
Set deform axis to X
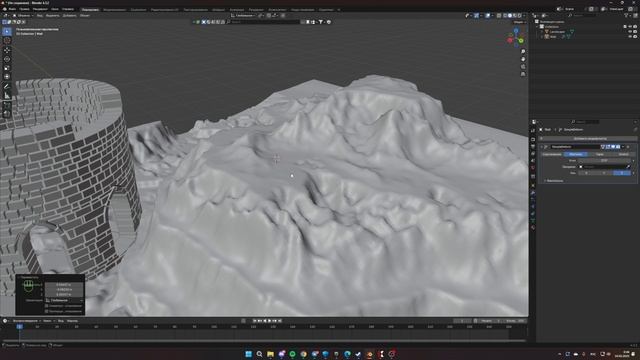click(586, 173)
